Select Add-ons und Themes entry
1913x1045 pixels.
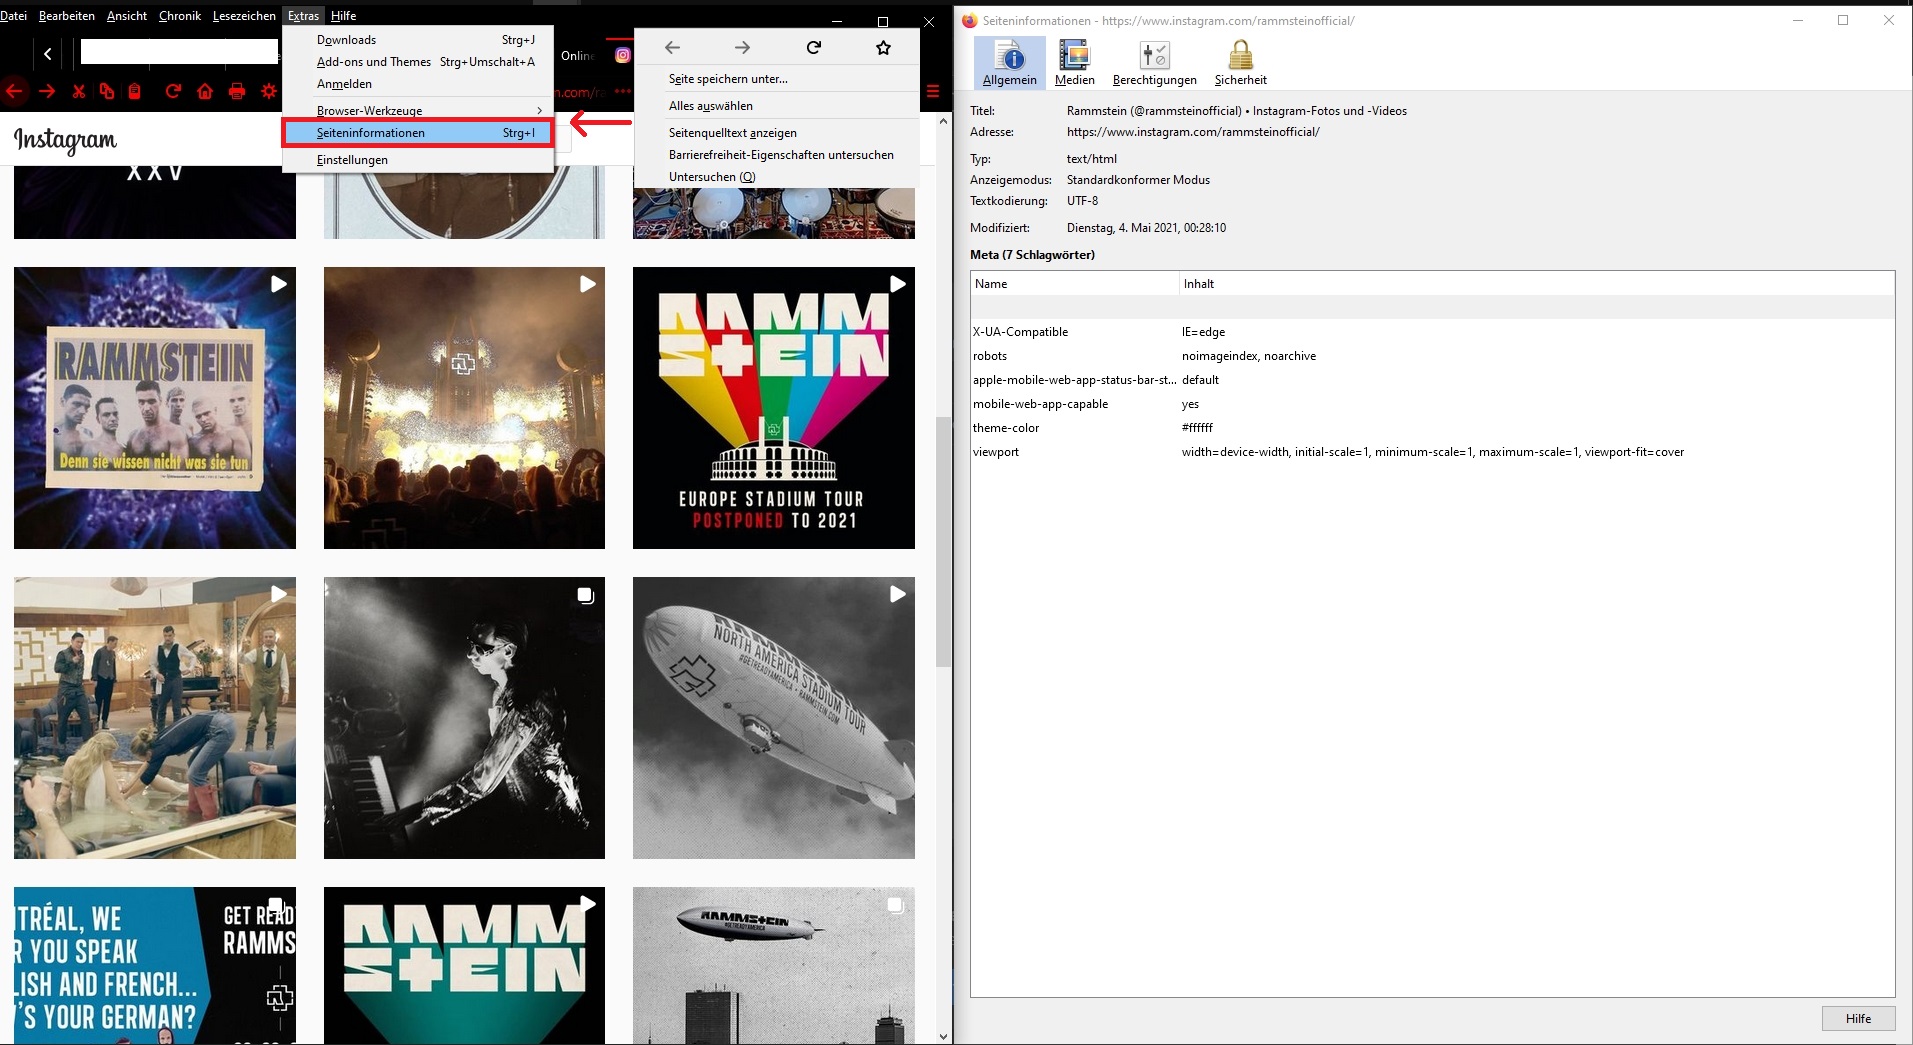tap(418, 62)
